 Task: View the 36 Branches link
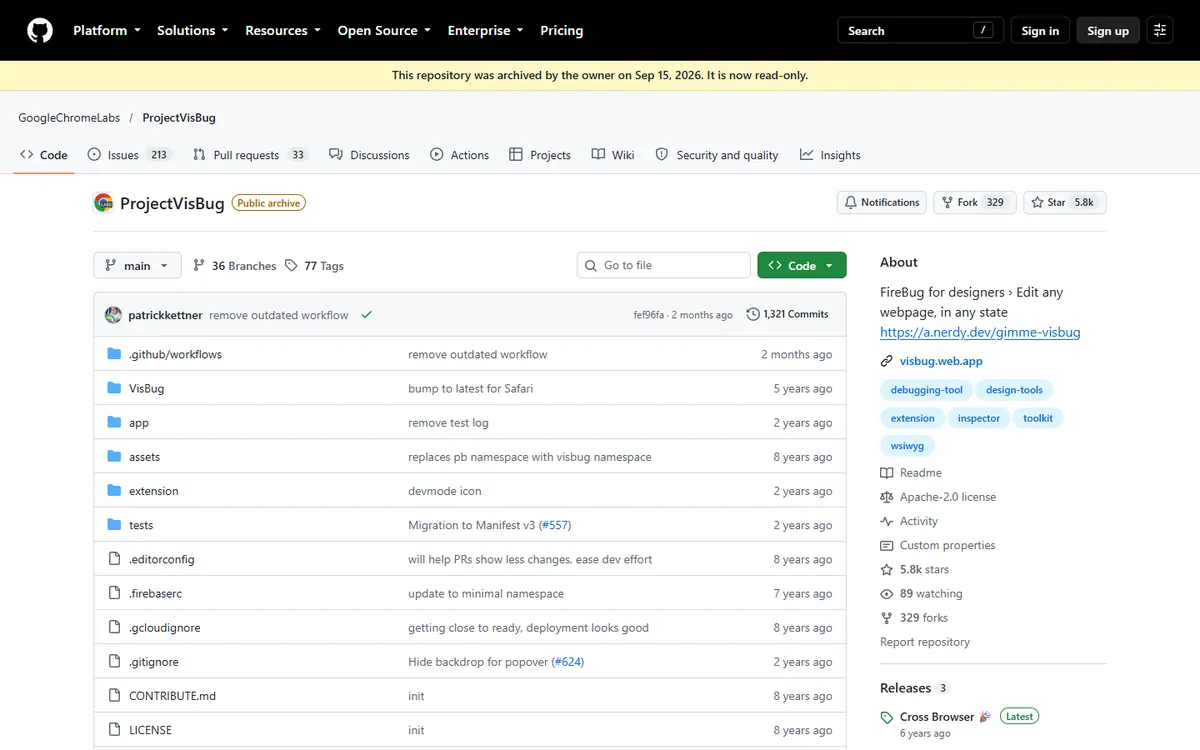tap(235, 265)
